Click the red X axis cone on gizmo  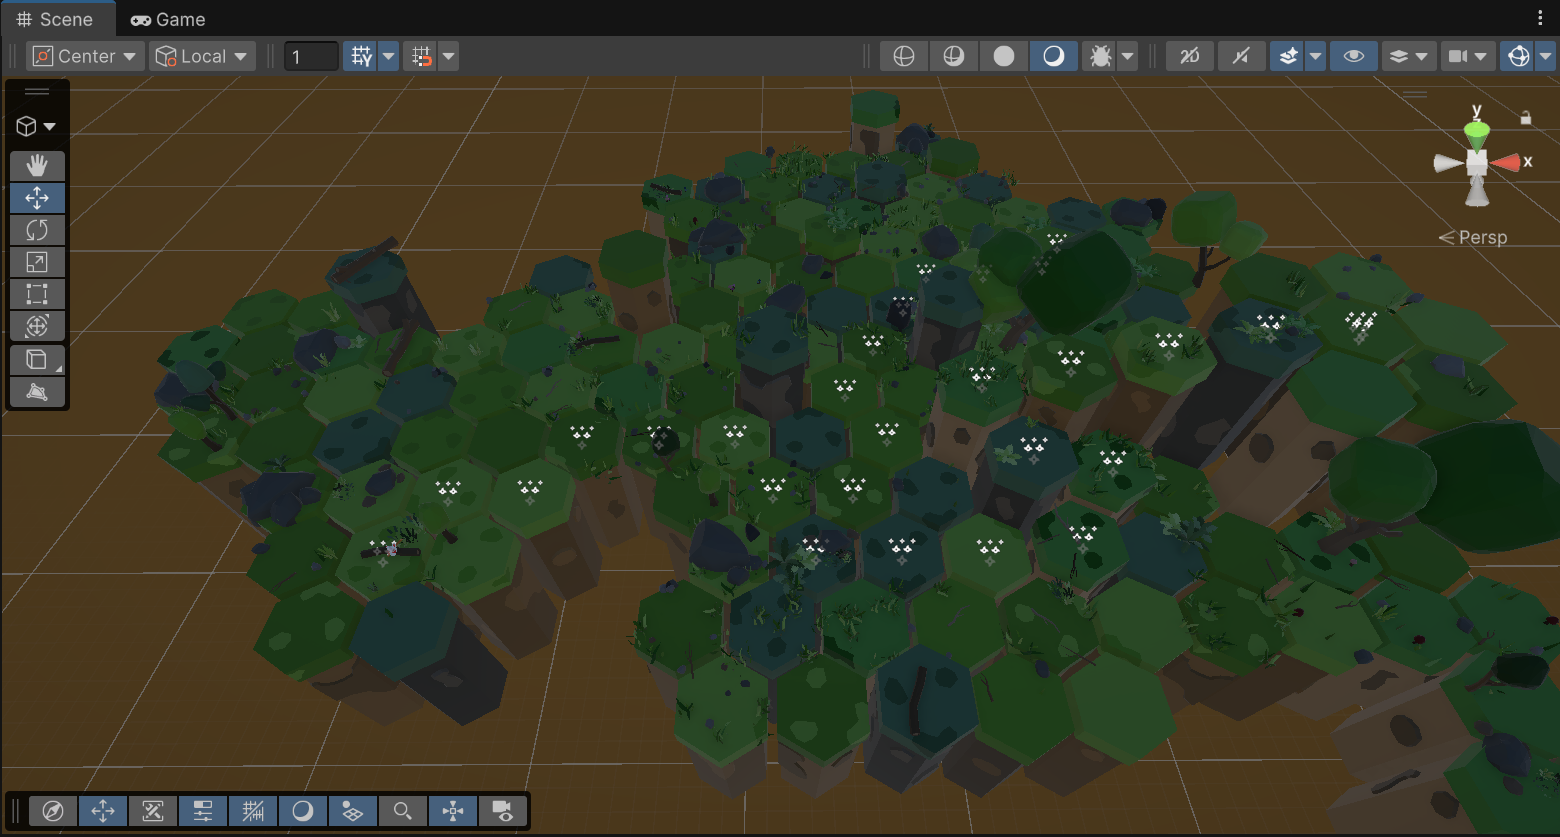coord(1506,162)
